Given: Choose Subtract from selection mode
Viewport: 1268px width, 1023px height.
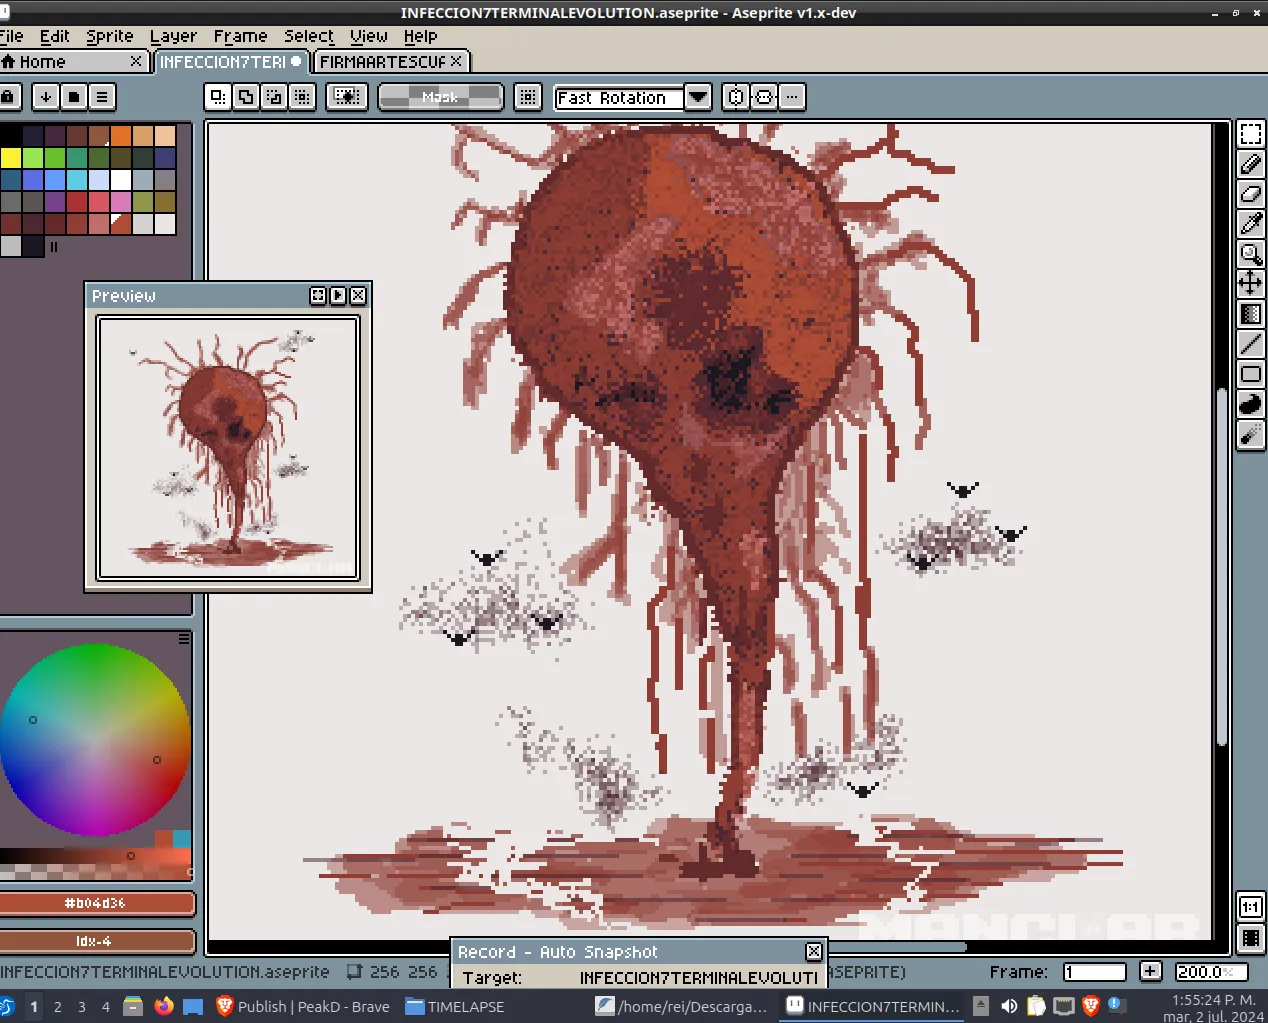Looking at the screenshot, I should (x=274, y=97).
